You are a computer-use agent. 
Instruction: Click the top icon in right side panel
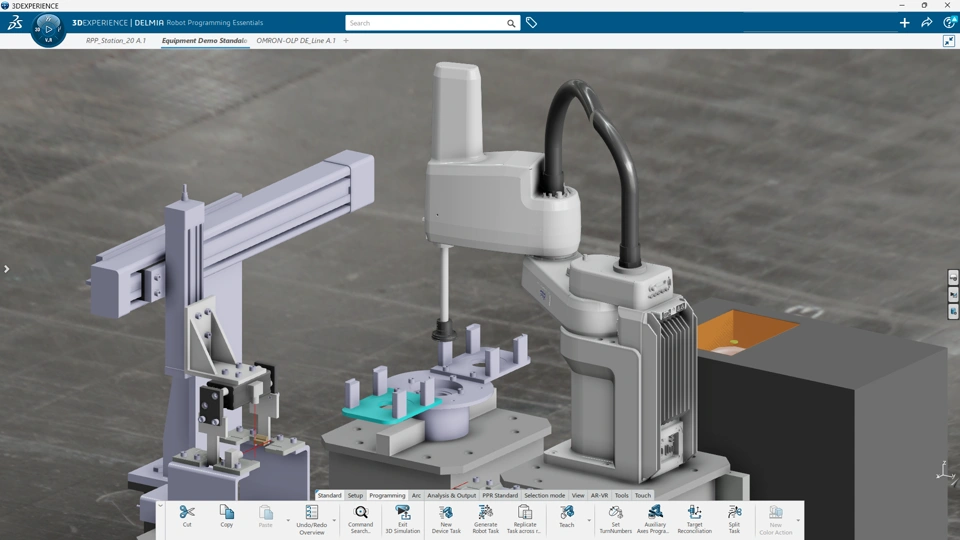(x=953, y=277)
